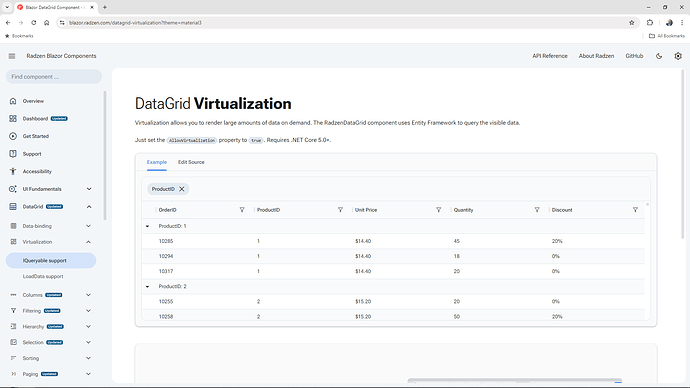Click the DataGrid grid icon
The width and height of the screenshot is (690, 388).
[x=13, y=206]
